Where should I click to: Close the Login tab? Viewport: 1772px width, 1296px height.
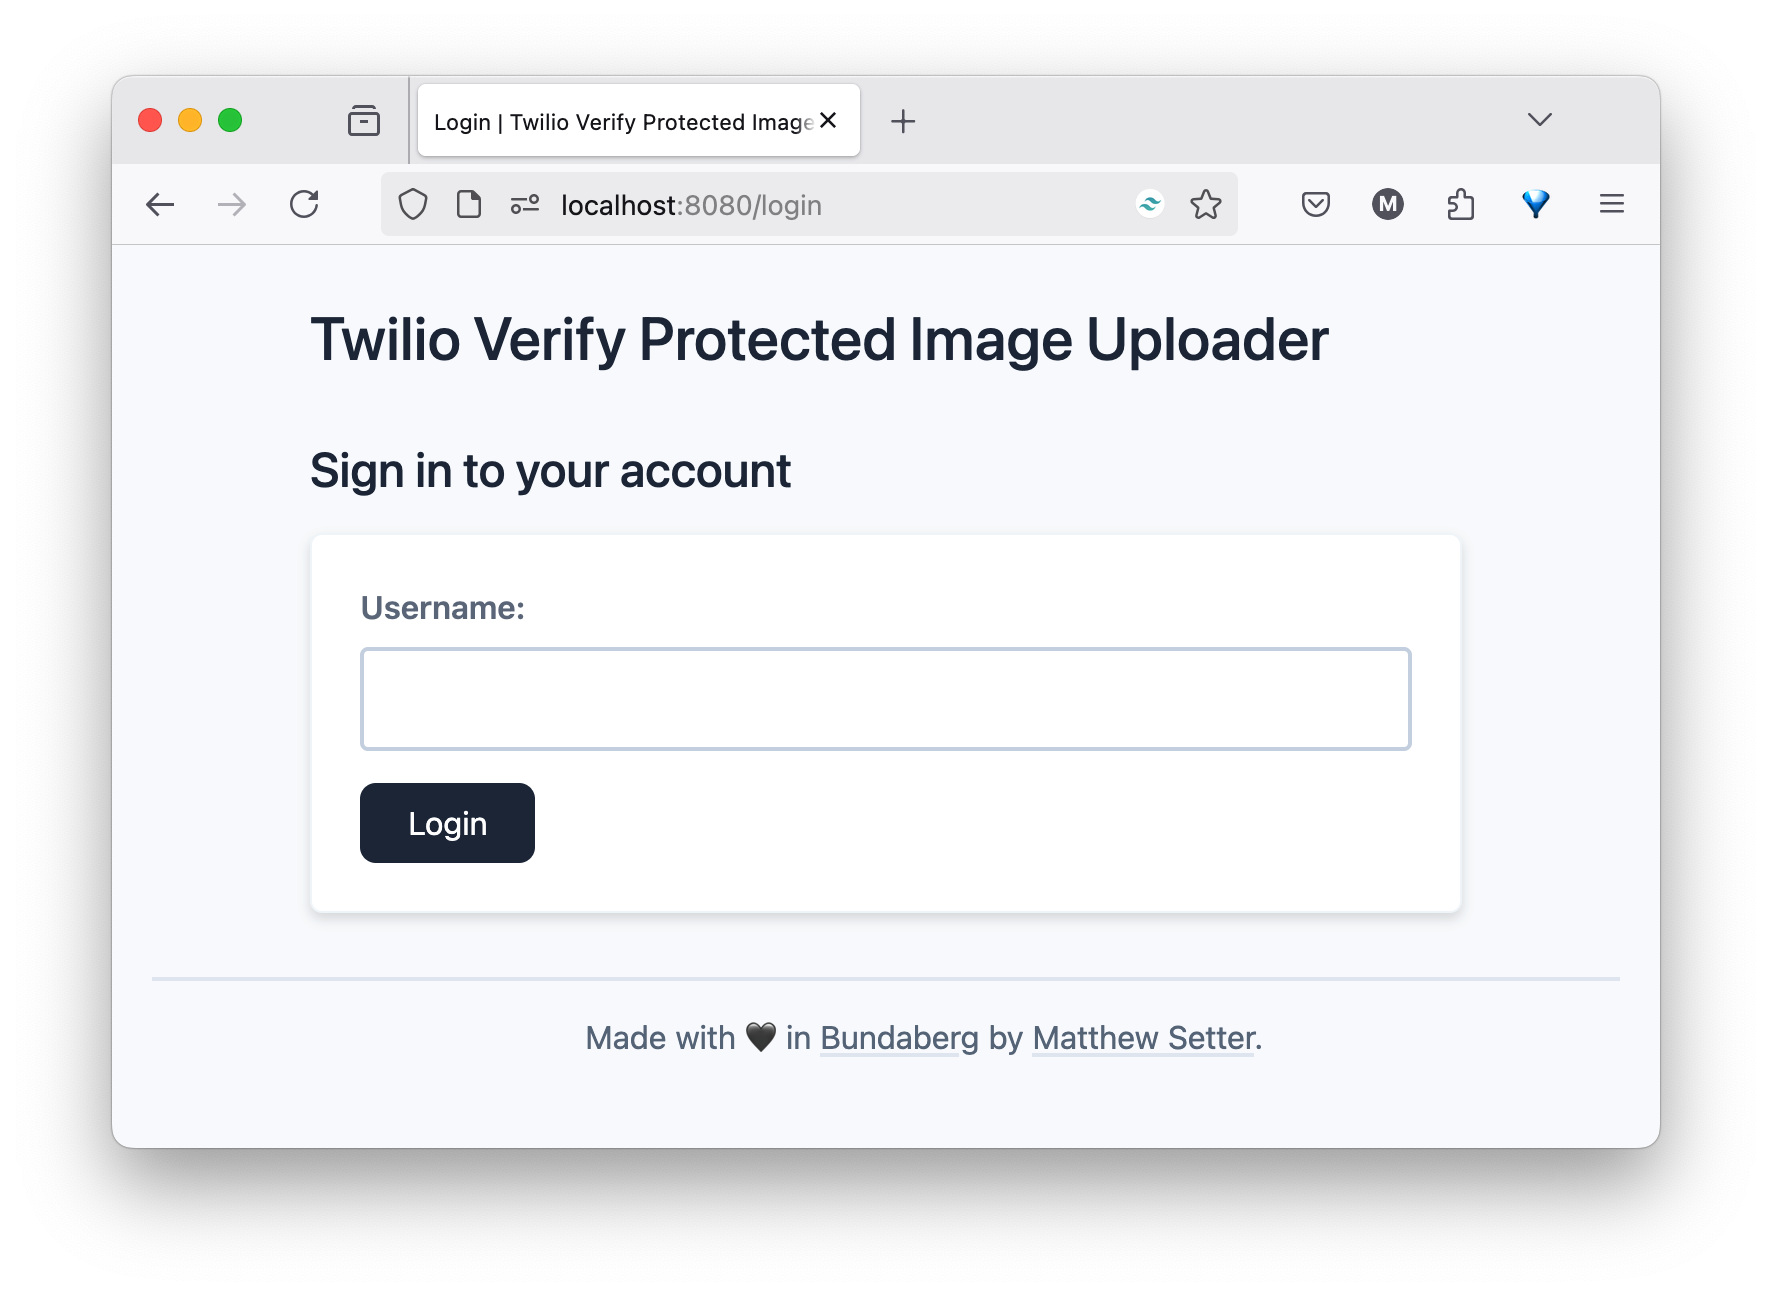tap(828, 120)
